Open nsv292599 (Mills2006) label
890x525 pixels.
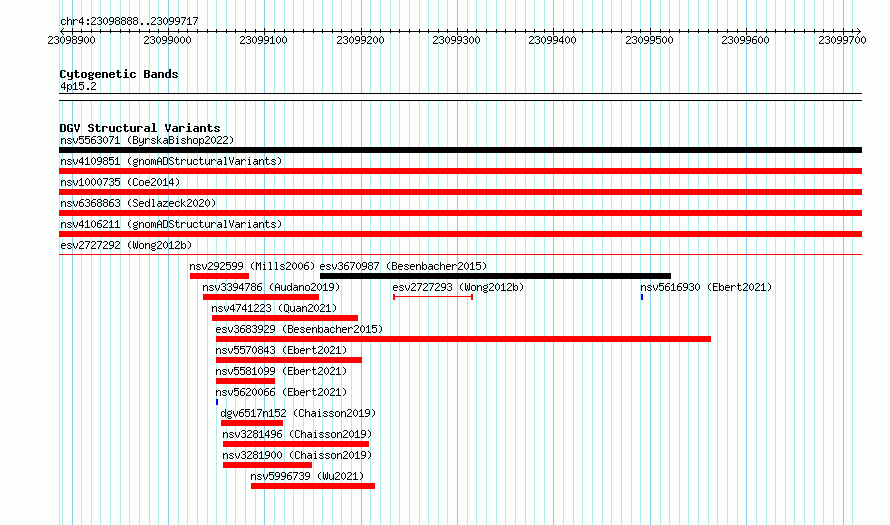pos(252,266)
